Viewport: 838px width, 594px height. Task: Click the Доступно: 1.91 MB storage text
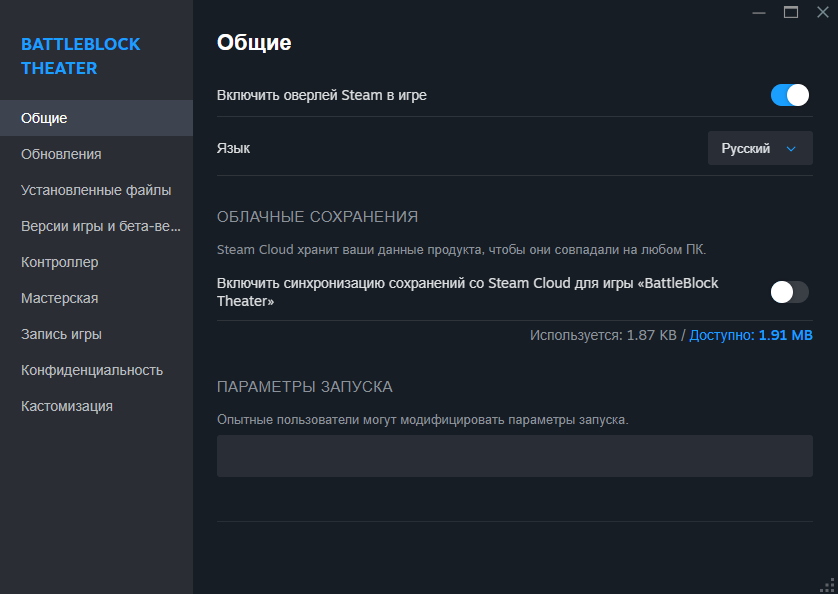click(751, 335)
